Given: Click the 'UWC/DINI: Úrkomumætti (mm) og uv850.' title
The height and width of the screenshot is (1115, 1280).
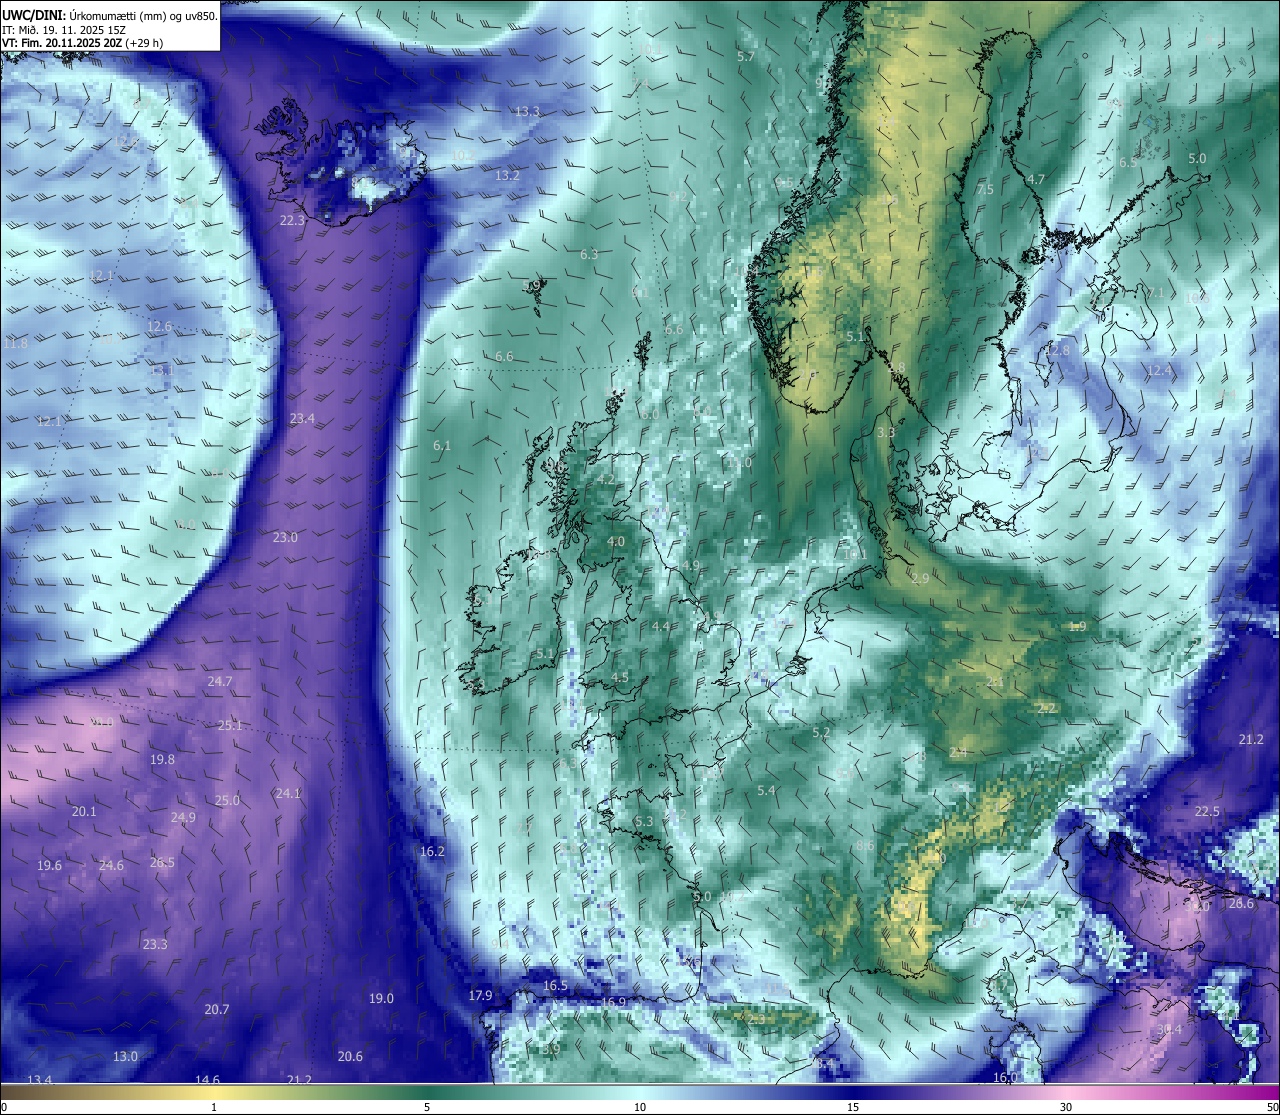Looking at the screenshot, I should [x=110, y=16].
